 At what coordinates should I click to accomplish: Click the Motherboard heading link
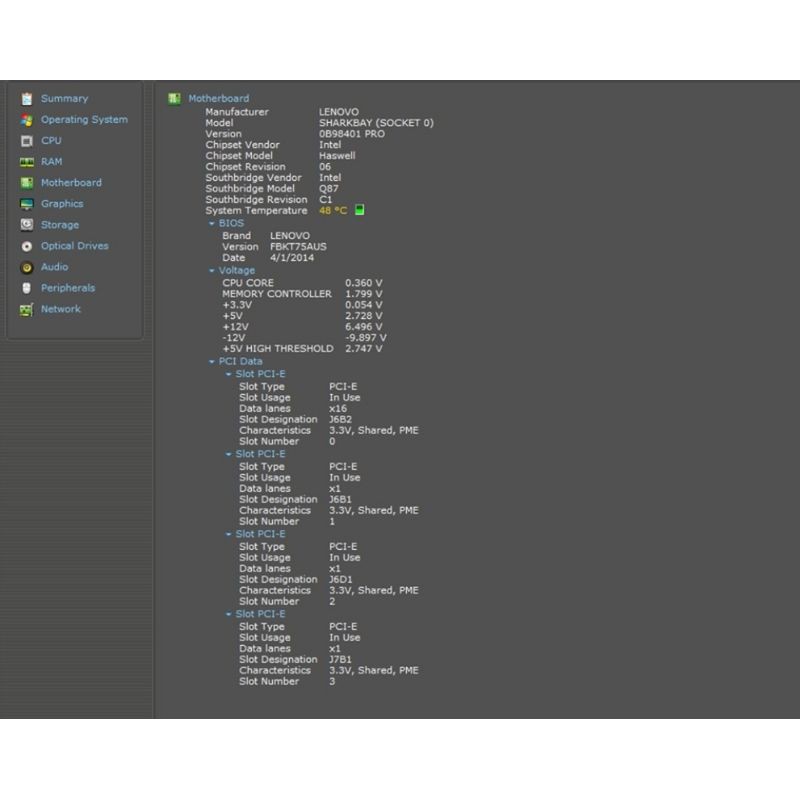219,98
